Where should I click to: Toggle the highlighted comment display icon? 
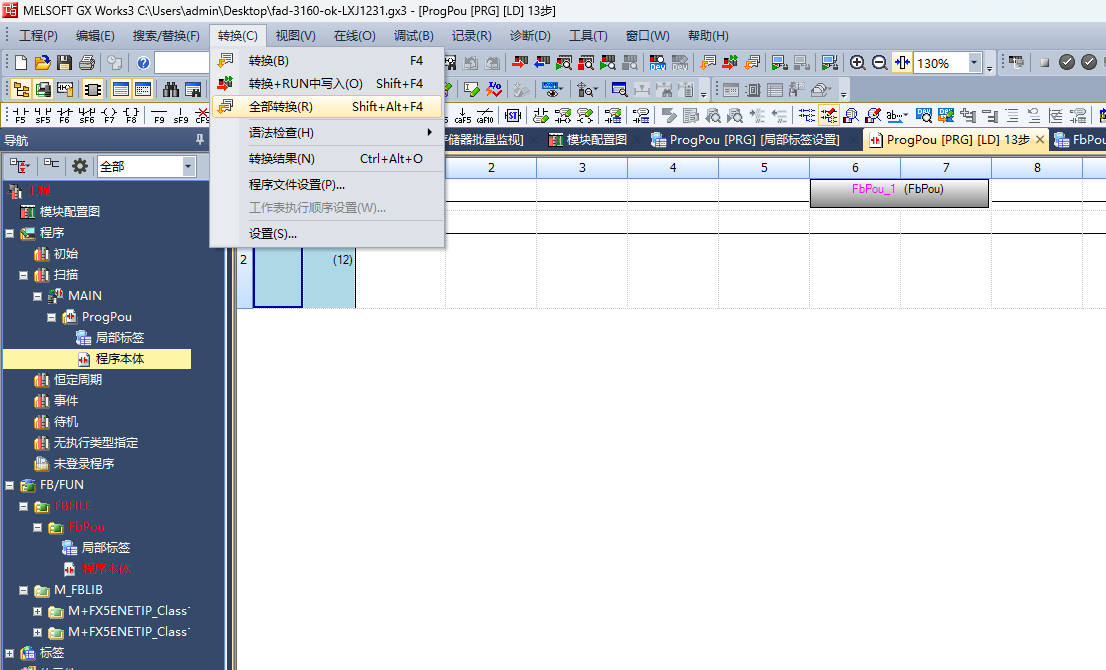[829, 115]
